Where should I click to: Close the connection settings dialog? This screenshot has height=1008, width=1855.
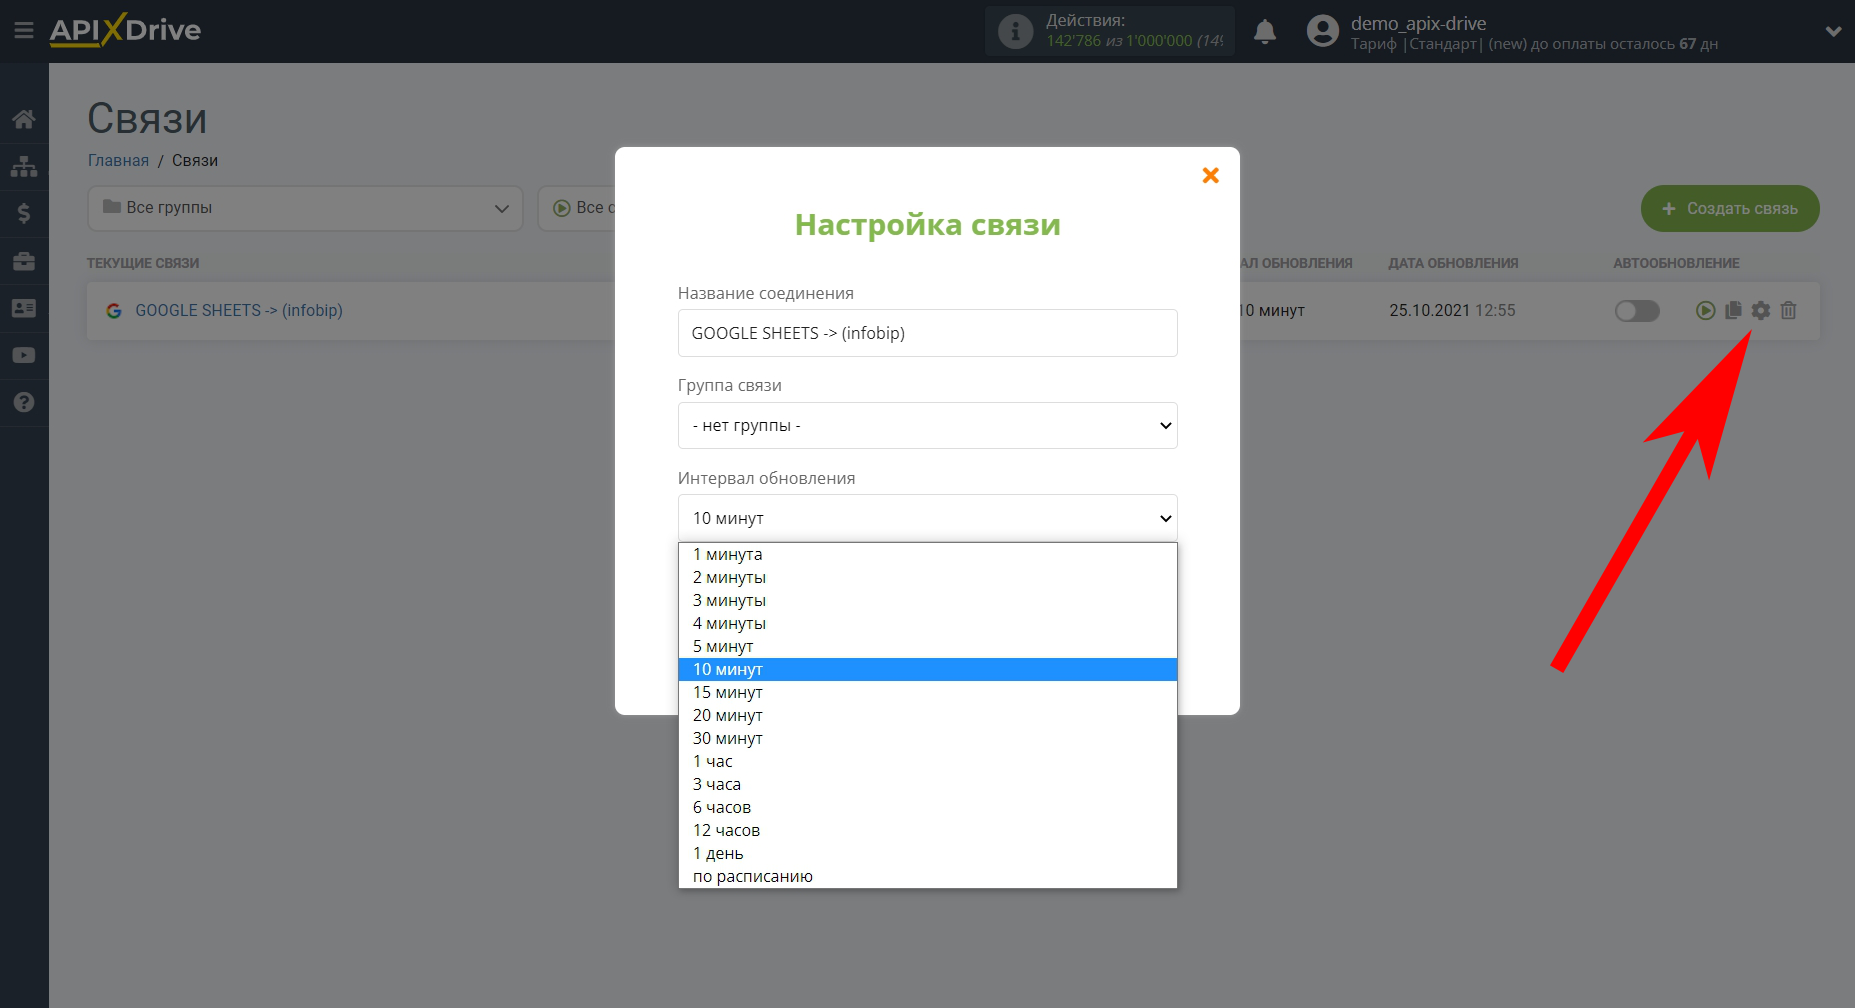coord(1210,175)
